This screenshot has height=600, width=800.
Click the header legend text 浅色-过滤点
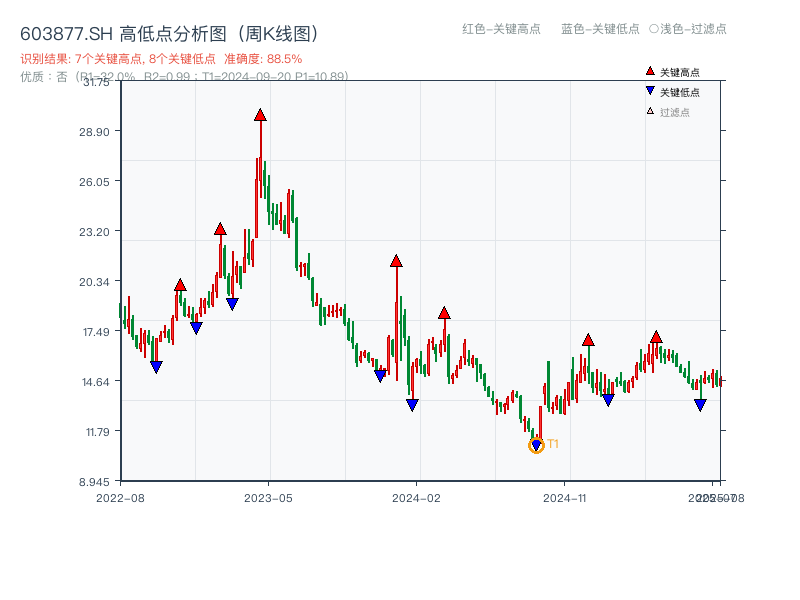tap(693, 29)
